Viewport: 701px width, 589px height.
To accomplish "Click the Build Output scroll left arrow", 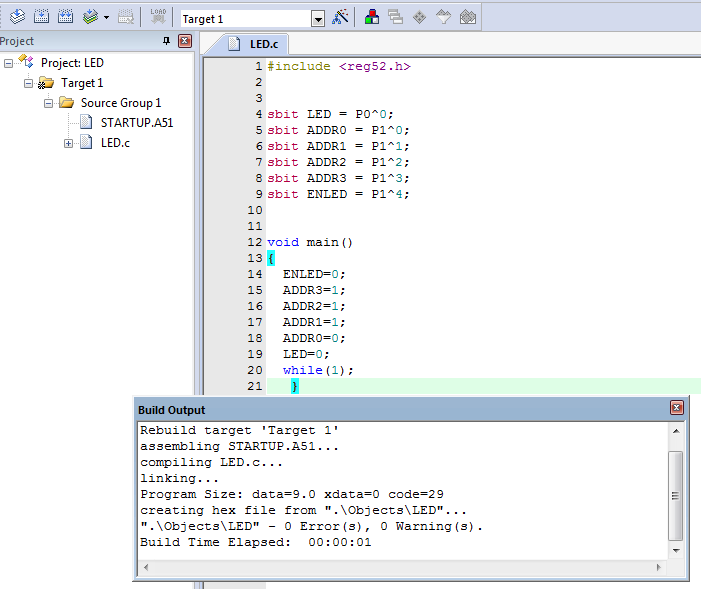I will coord(146,567).
